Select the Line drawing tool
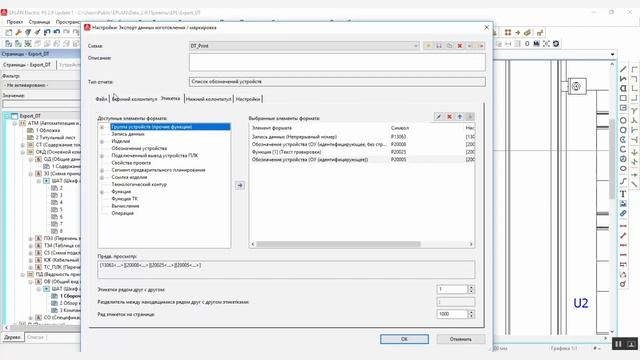 pos(623,69)
